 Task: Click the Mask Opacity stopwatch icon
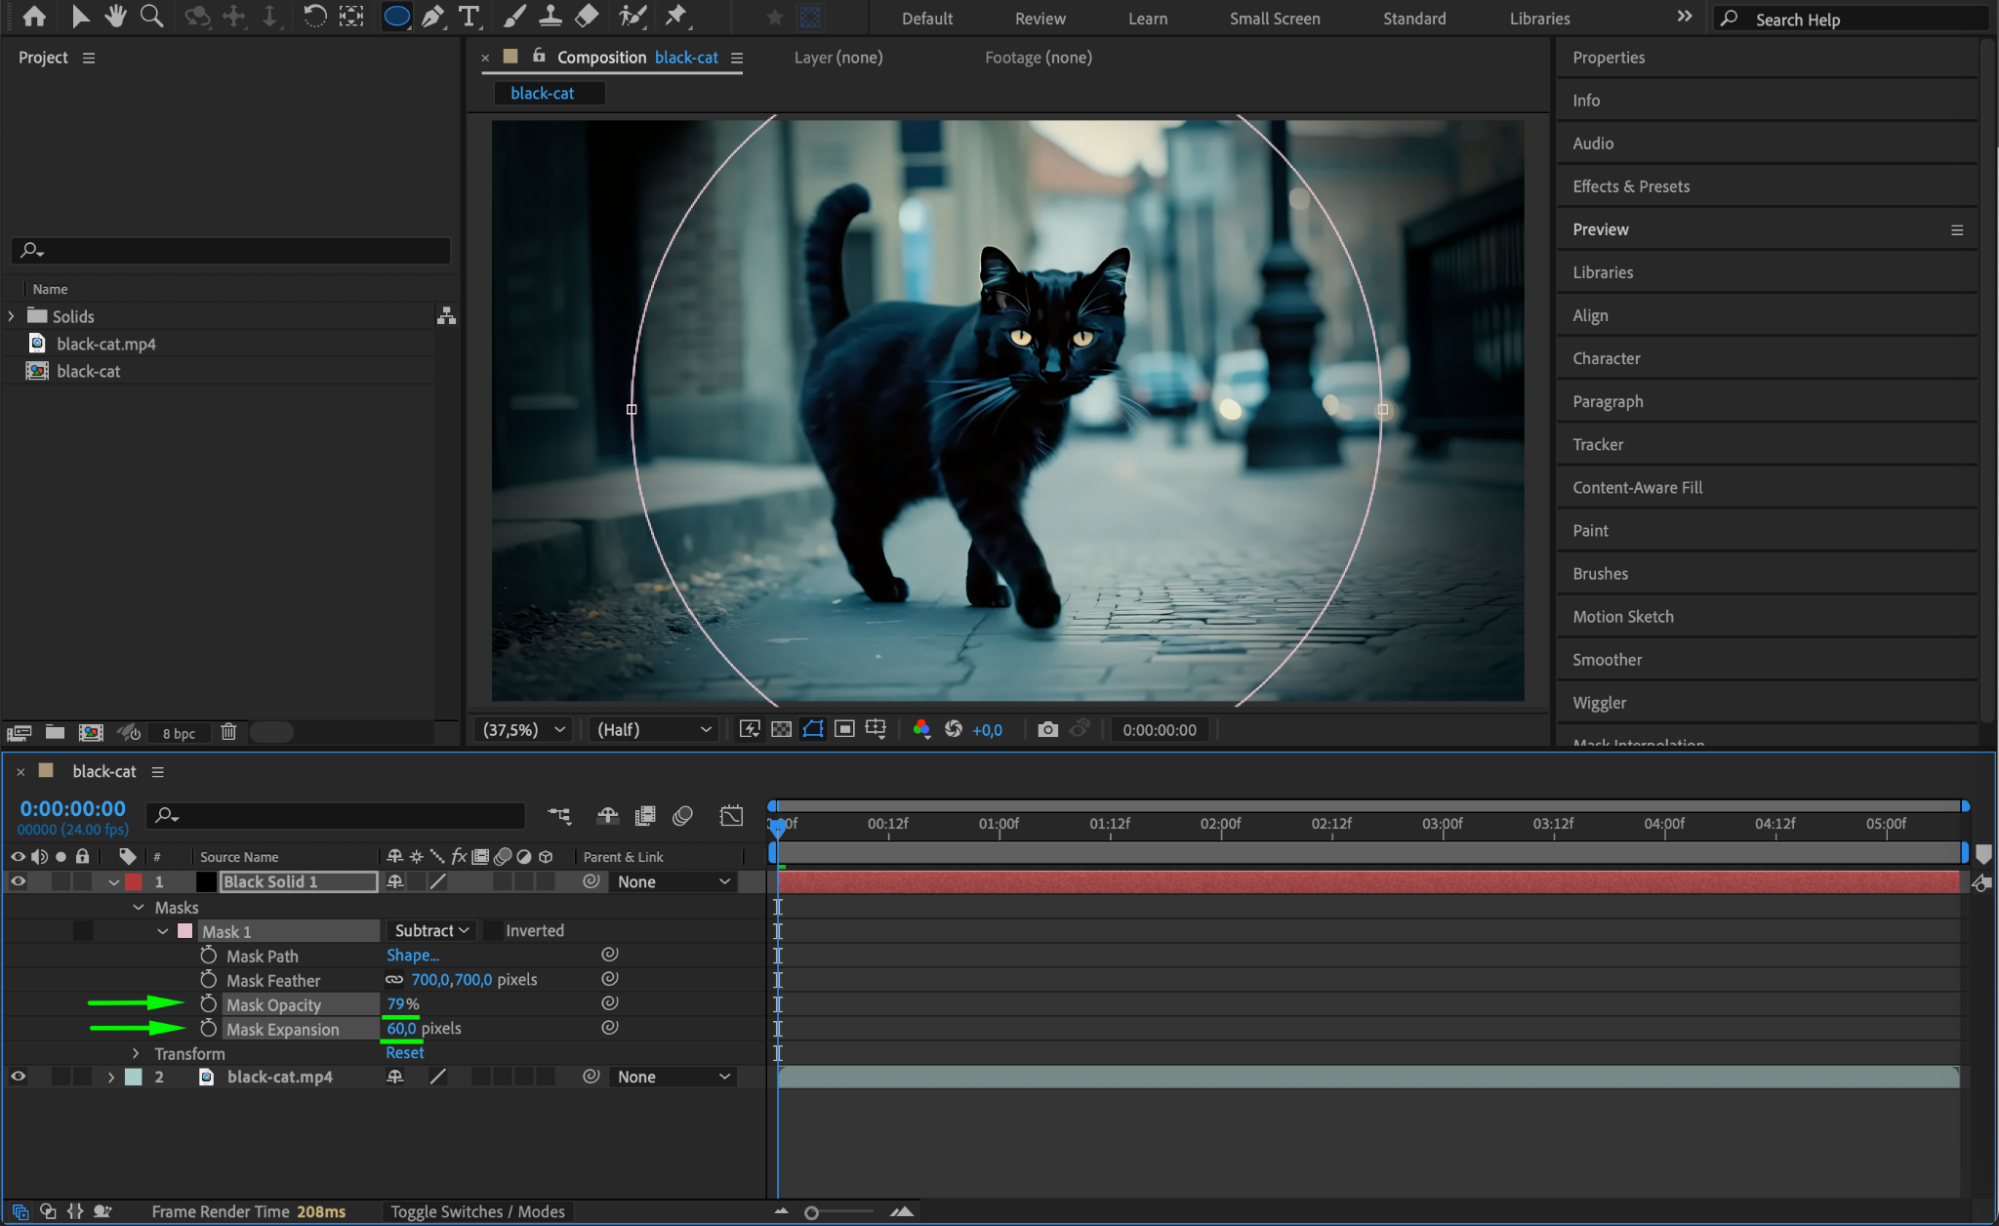coord(208,1004)
